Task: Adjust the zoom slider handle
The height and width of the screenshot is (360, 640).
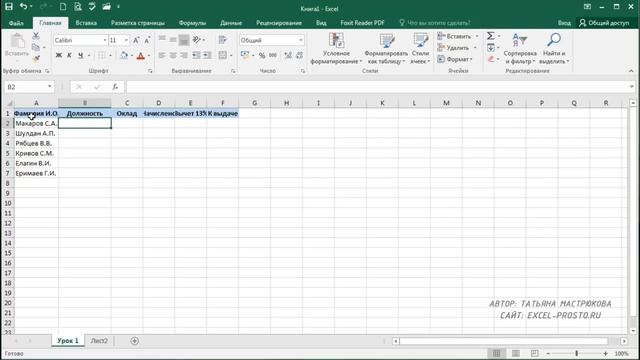Action: tap(577, 353)
